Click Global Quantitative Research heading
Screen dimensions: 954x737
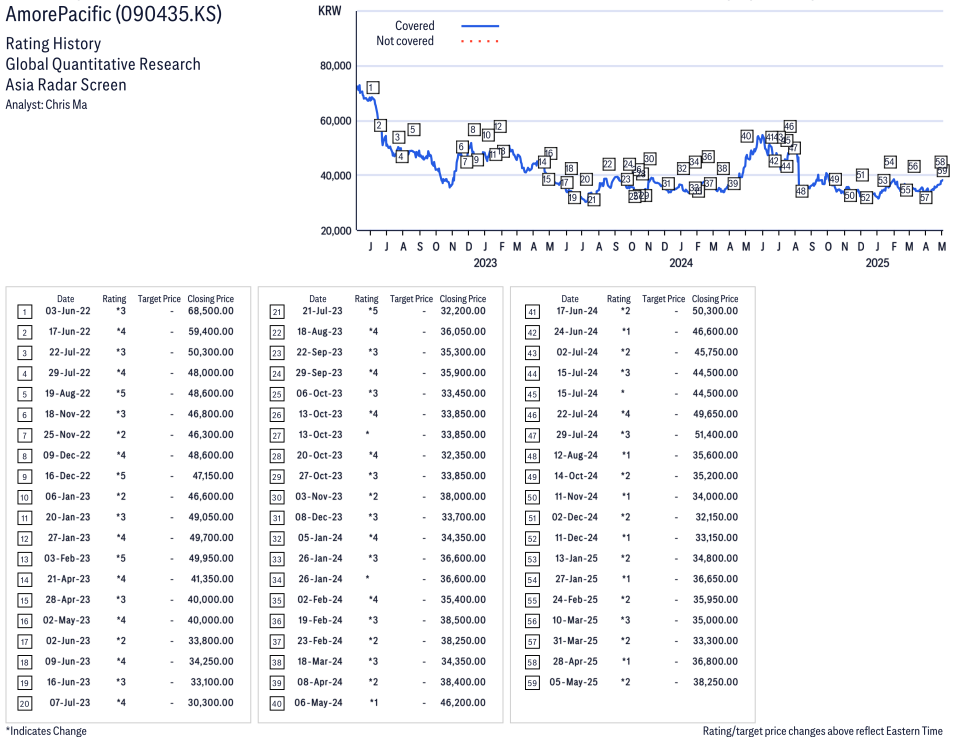[103, 64]
